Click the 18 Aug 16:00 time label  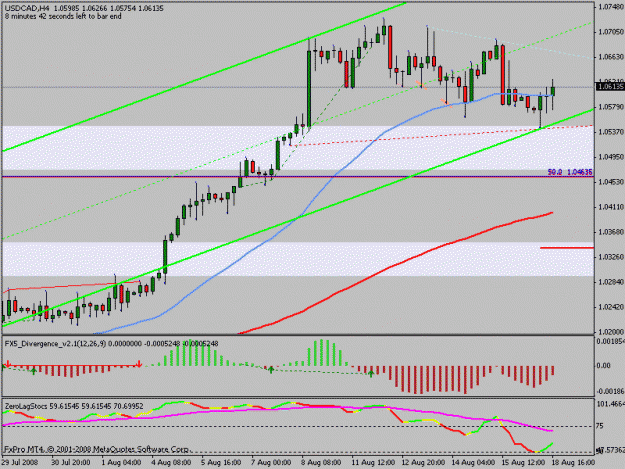573,463
